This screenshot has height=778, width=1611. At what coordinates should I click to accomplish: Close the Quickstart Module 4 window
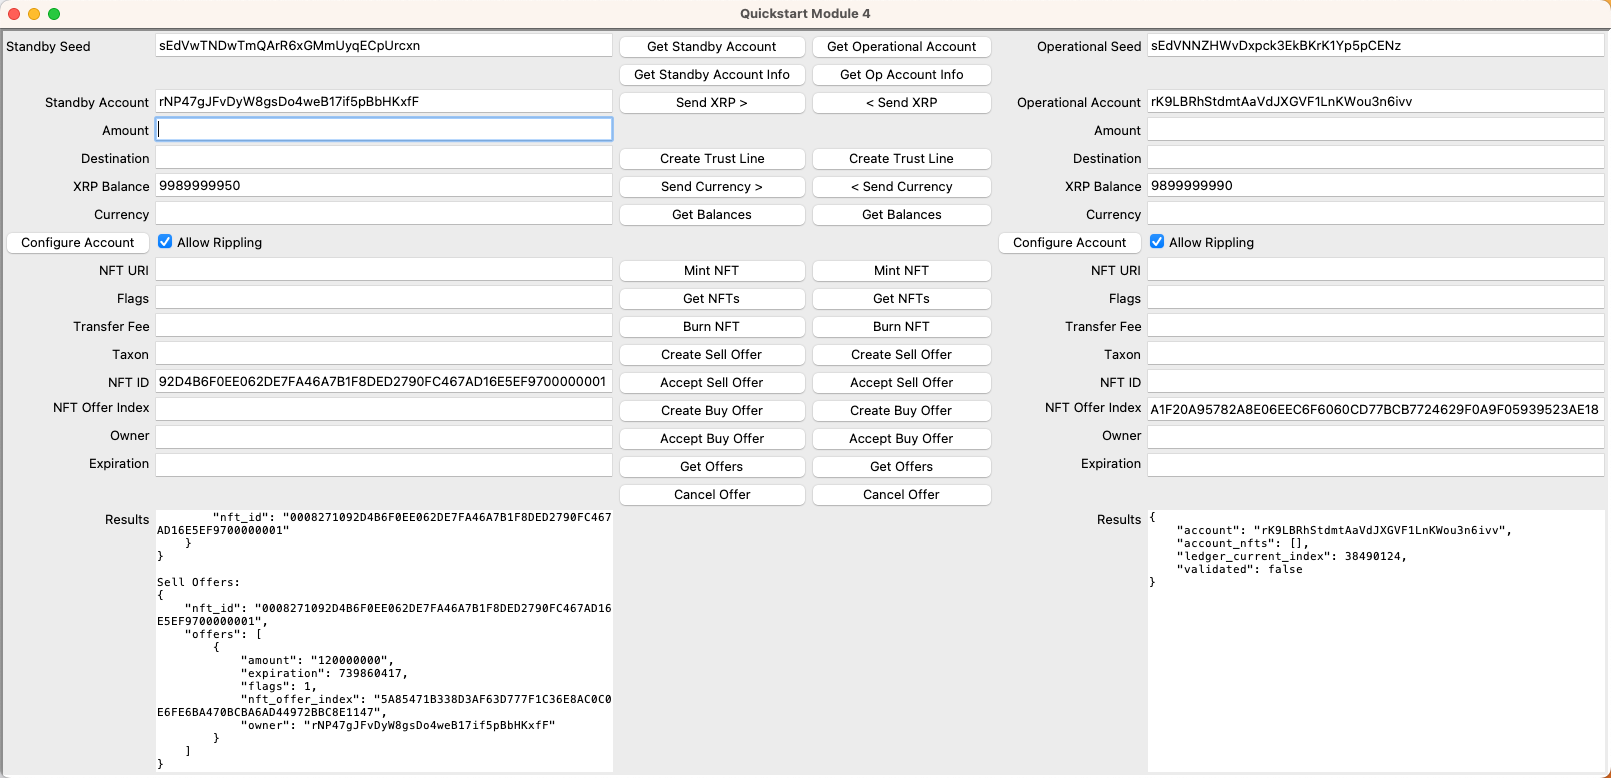coord(14,14)
